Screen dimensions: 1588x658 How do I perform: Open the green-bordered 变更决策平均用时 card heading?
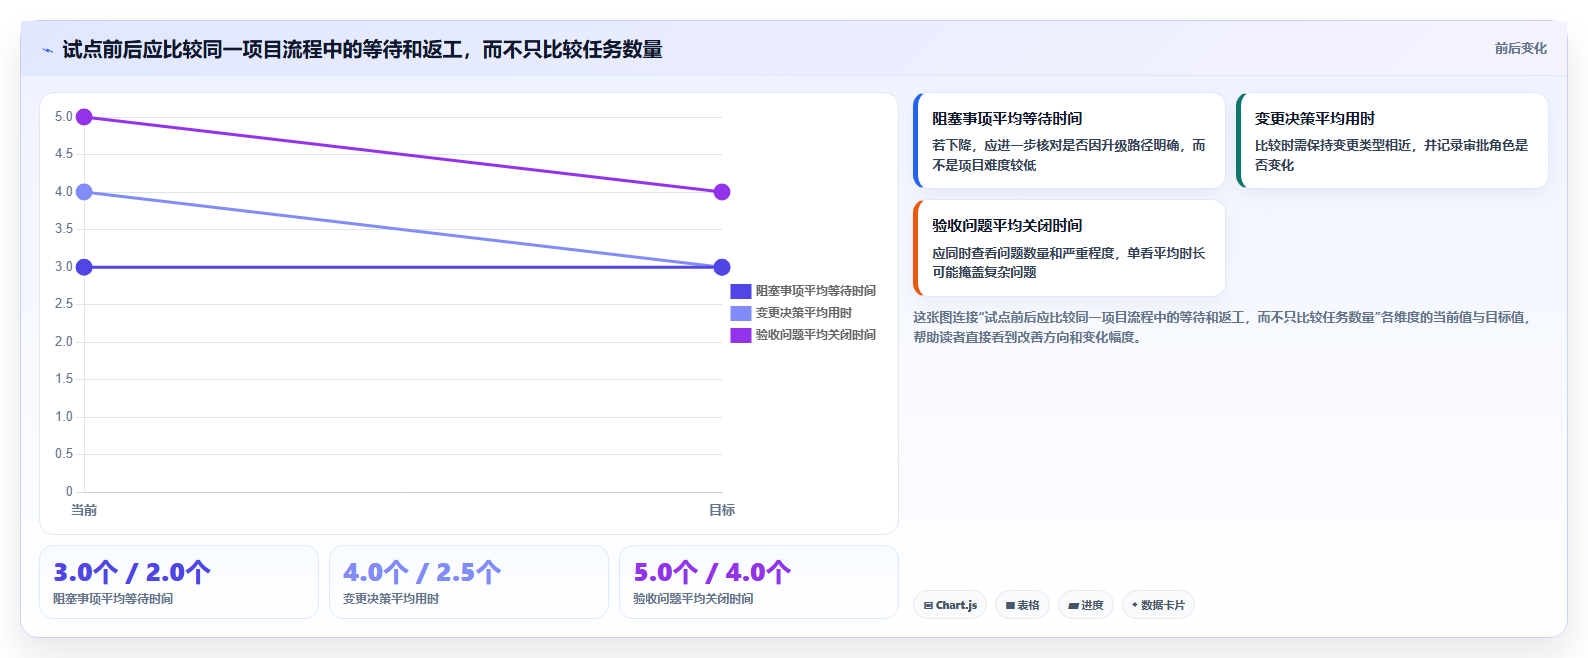(x=1315, y=118)
